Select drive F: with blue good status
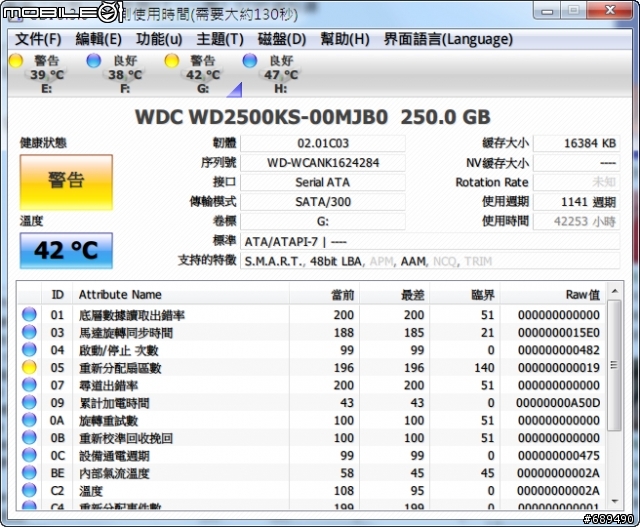Screen dimensions: 640x527 point(115,74)
